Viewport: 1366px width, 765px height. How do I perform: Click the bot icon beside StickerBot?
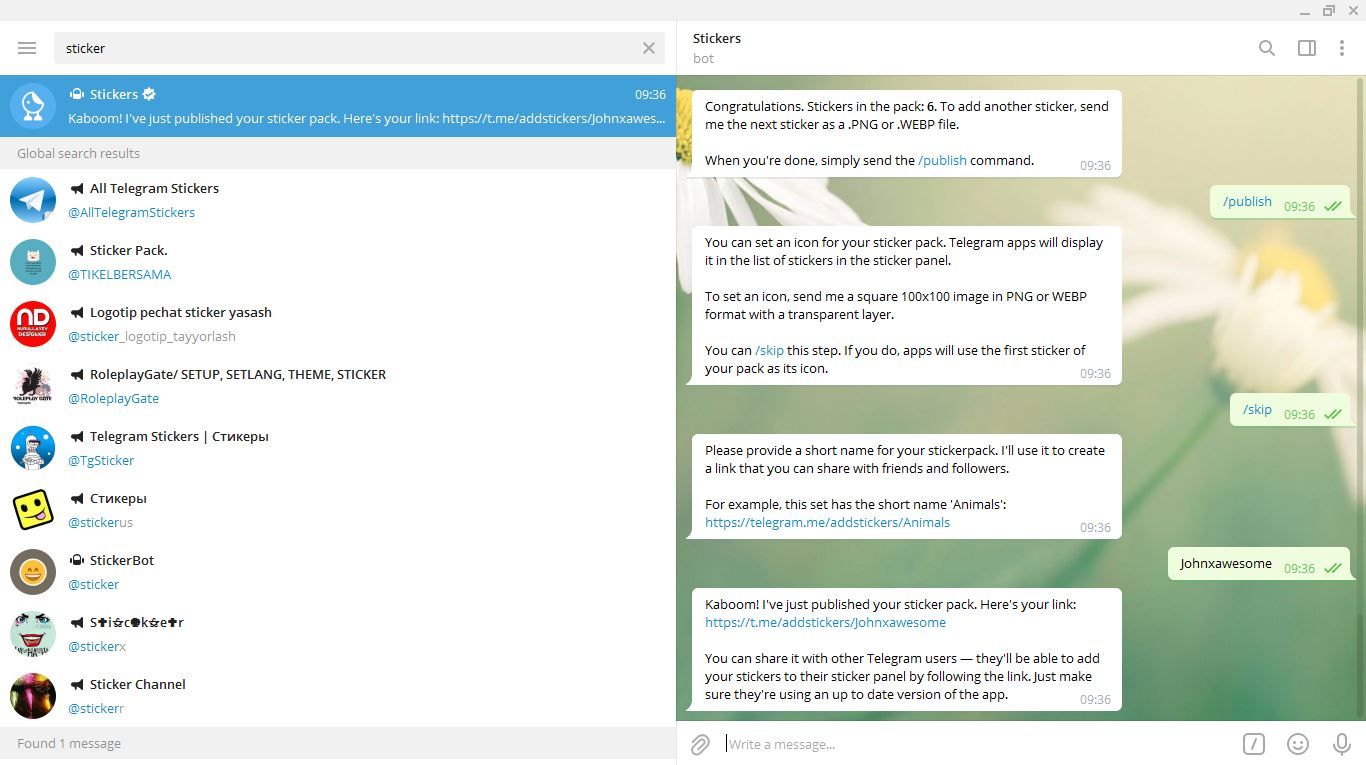(x=76, y=560)
